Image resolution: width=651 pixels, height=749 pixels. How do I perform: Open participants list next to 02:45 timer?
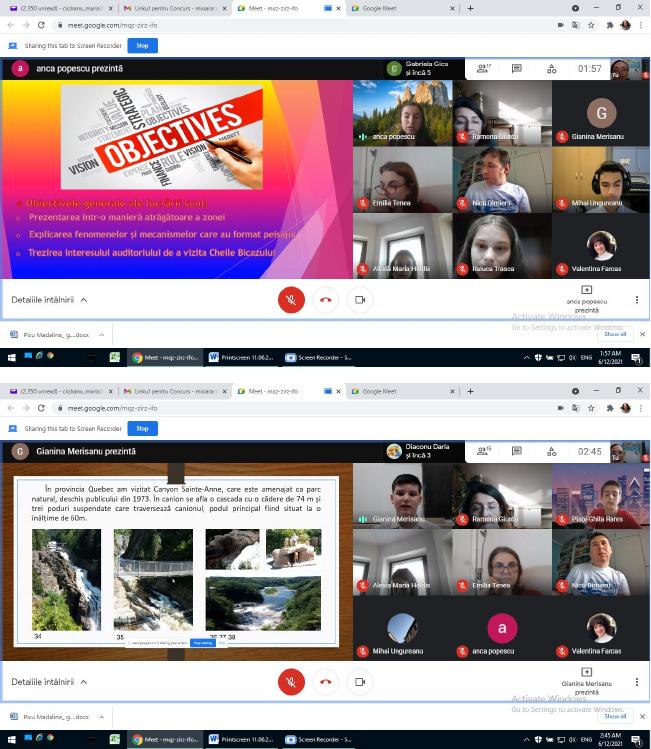pyautogui.click(x=483, y=451)
